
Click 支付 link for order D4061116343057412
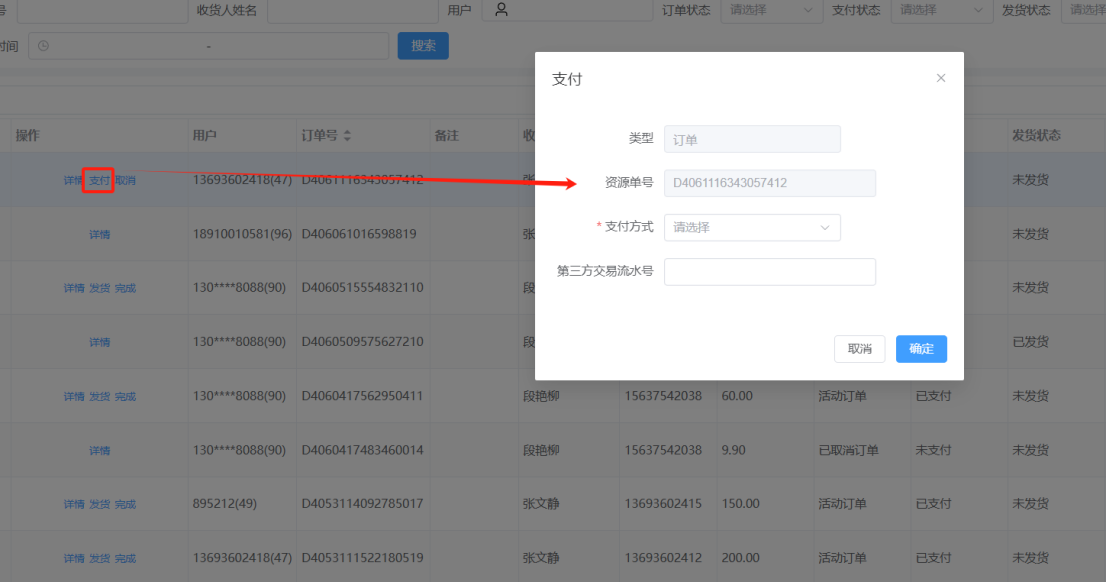point(99,181)
